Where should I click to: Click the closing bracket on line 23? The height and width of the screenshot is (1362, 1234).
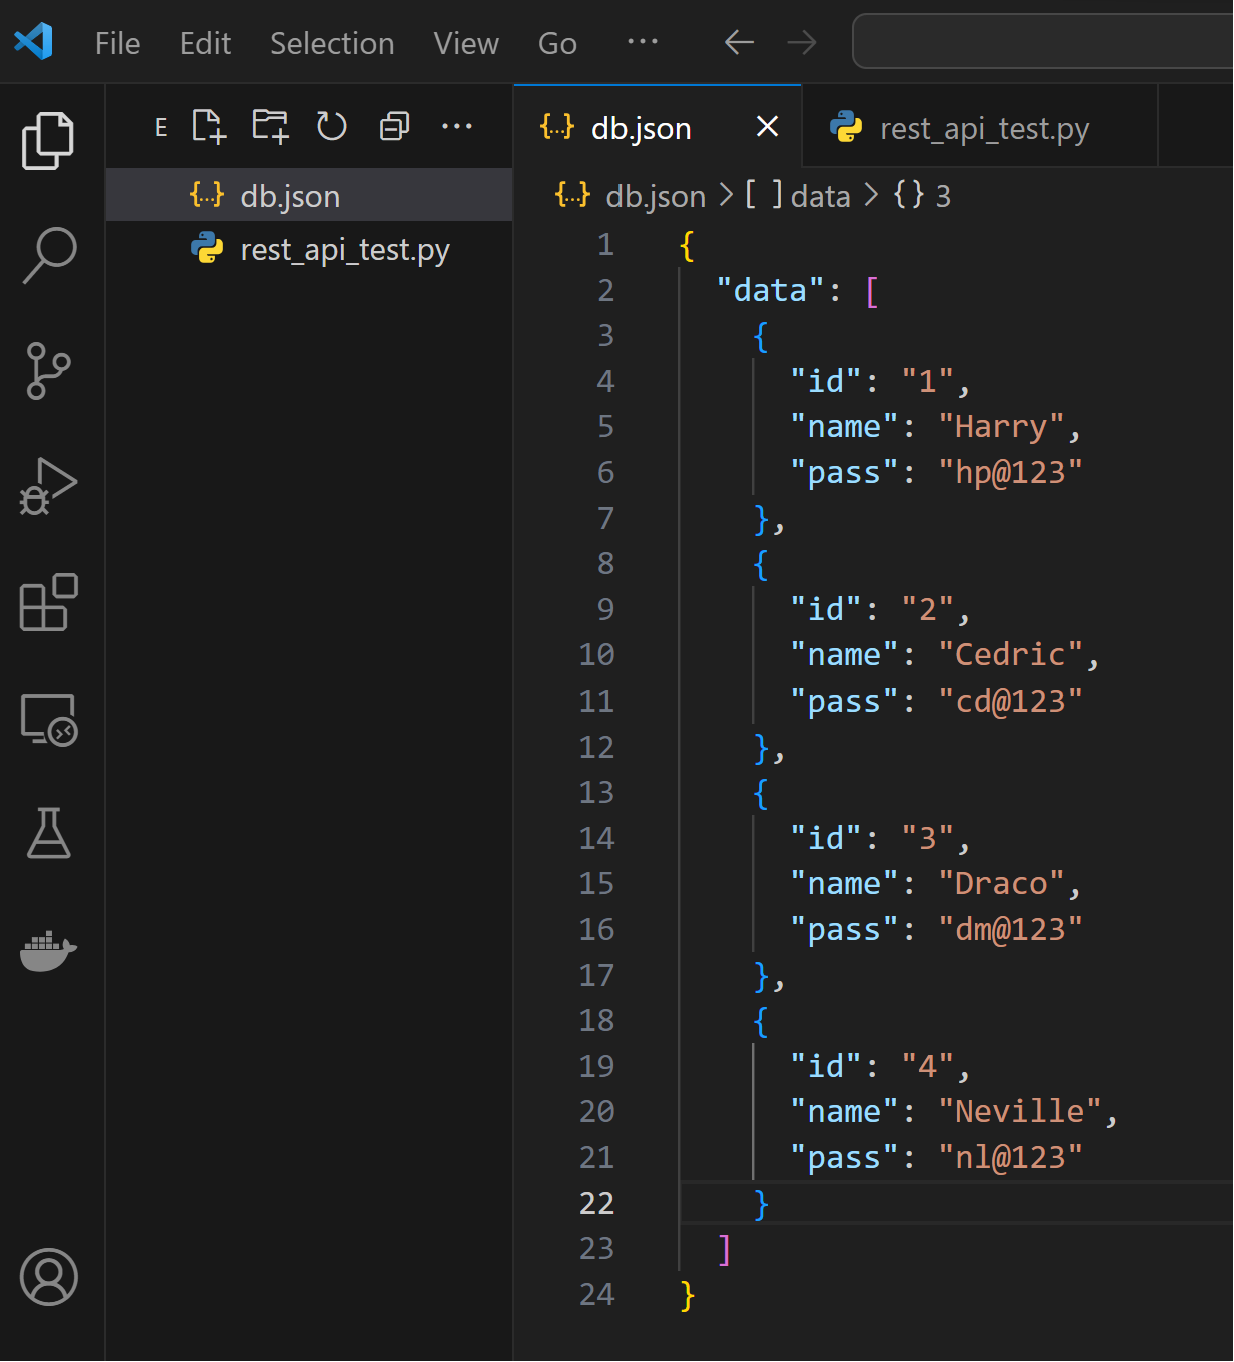click(725, 1249)
